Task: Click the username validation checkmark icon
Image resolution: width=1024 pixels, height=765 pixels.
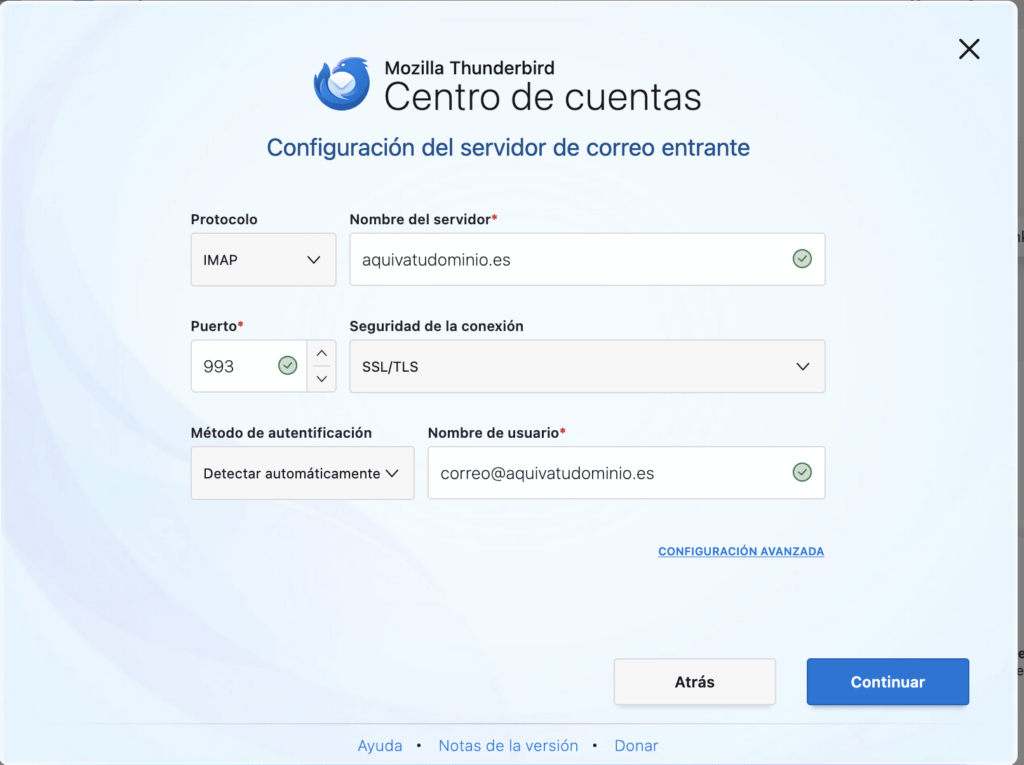Action: tap(802, 472)
